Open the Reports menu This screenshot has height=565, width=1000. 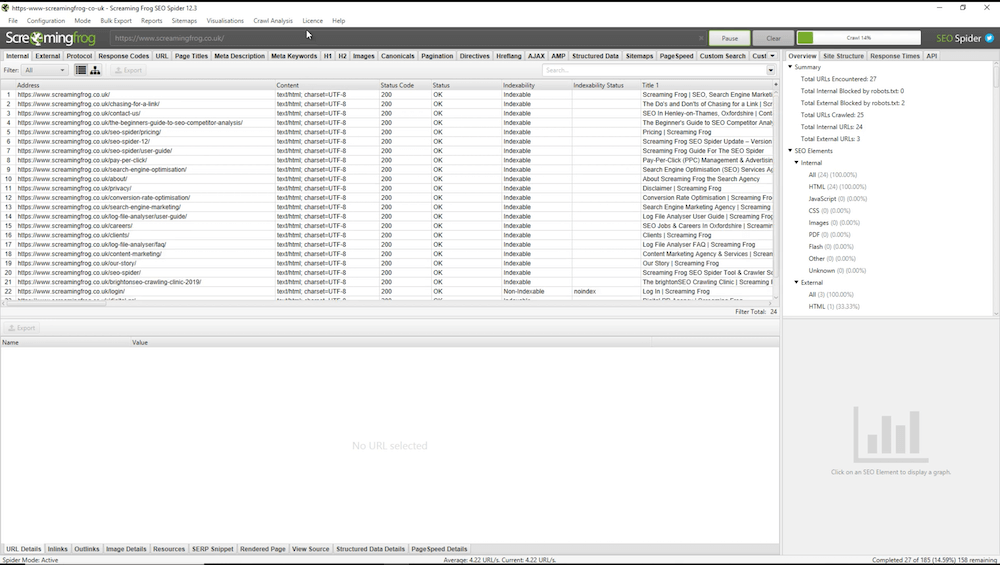coord(152,20)
